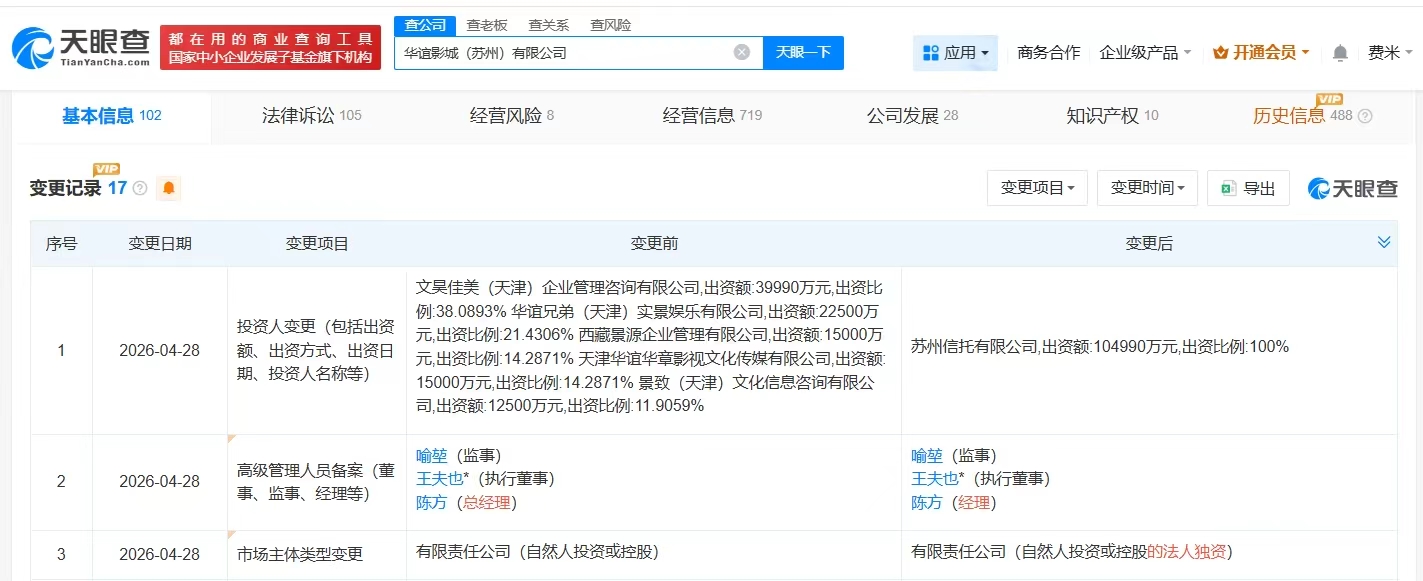Open 喻堃 link in 变更后 column

(x=926, y=456)
